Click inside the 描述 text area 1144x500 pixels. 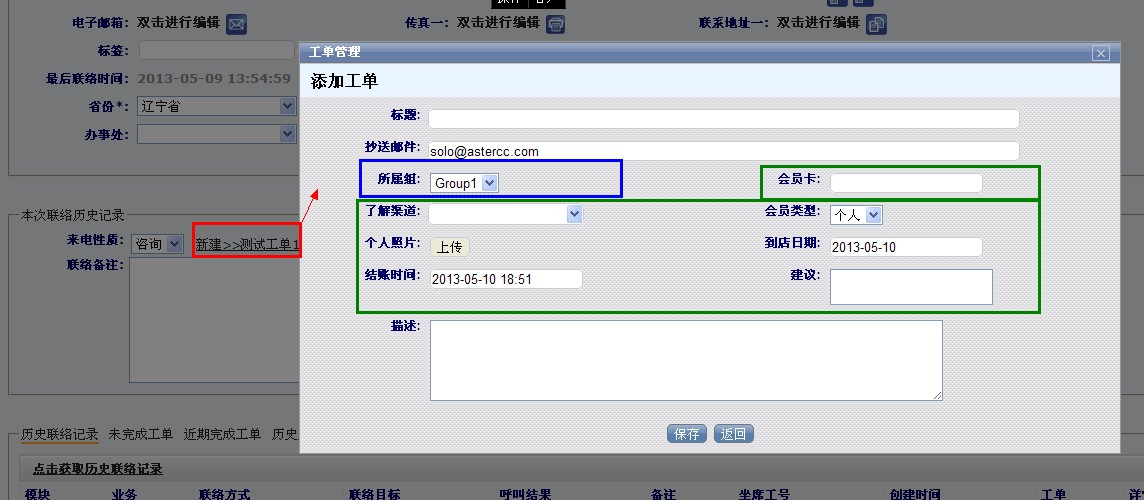coord(686,360)
